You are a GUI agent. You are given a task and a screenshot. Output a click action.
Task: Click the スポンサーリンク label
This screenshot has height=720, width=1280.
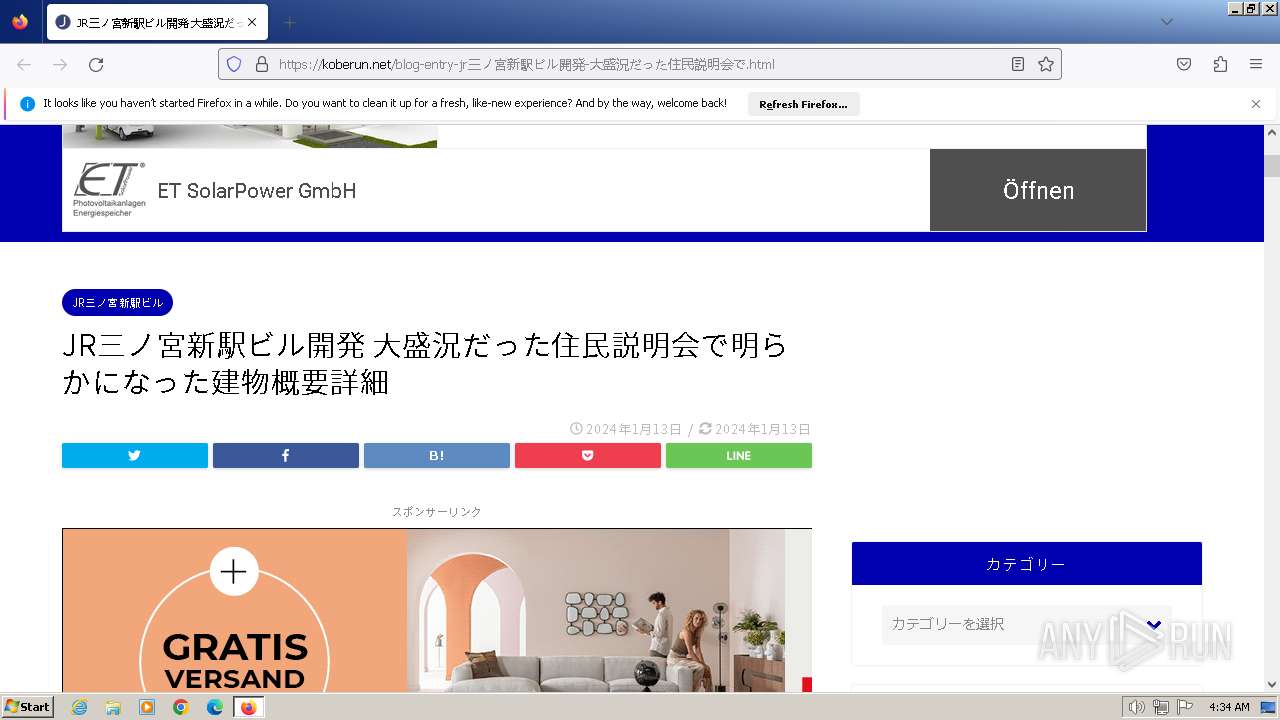pyautogui.click(x=437, y=511)
